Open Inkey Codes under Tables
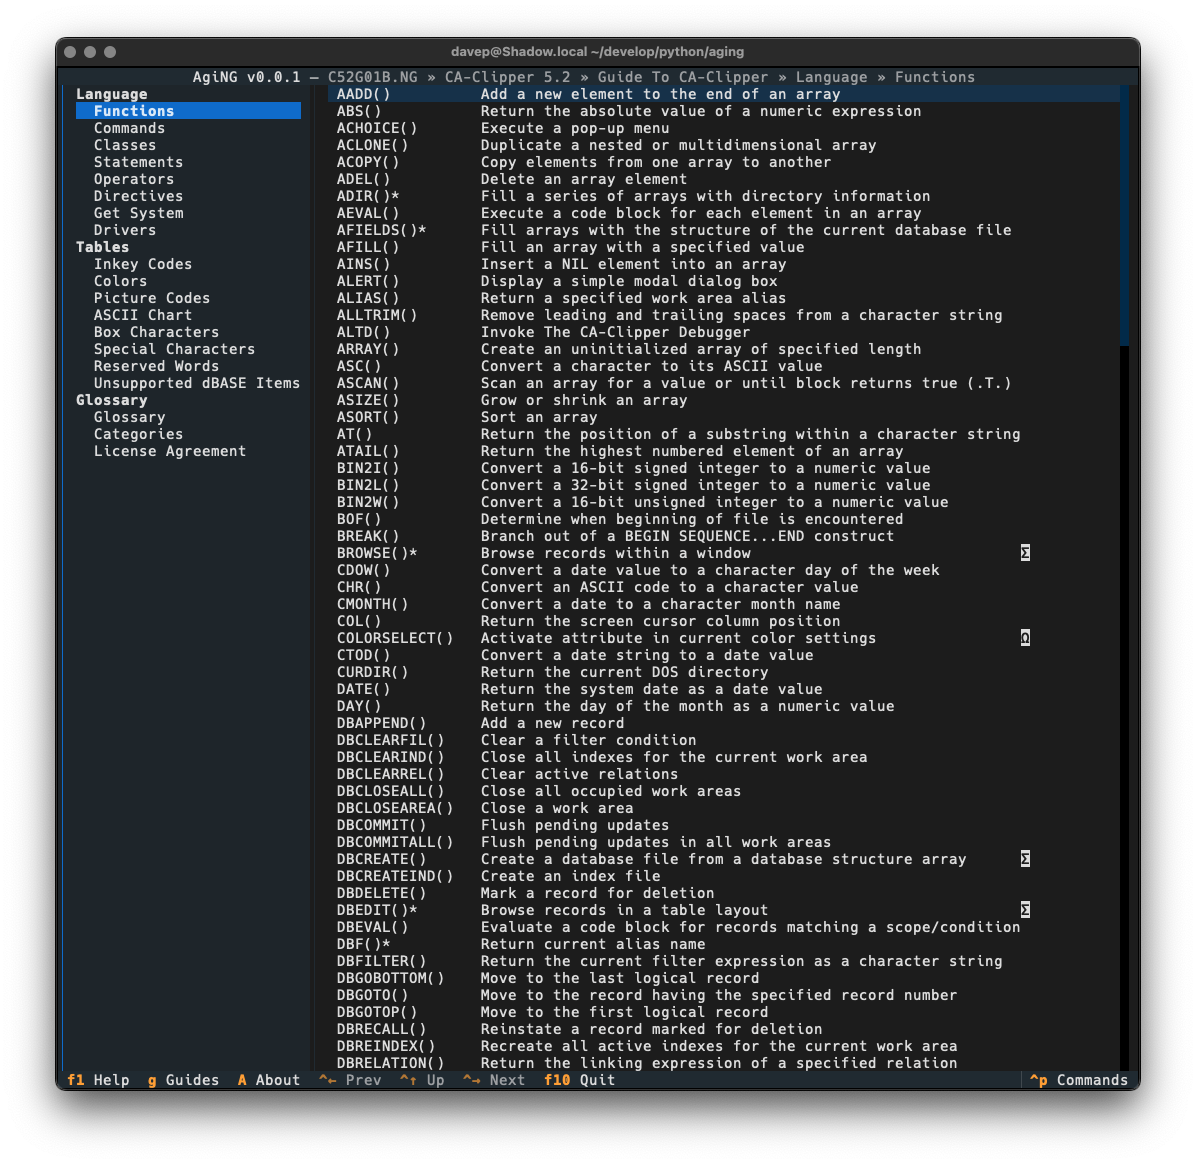1196x1164 pixels. [143, 264]
